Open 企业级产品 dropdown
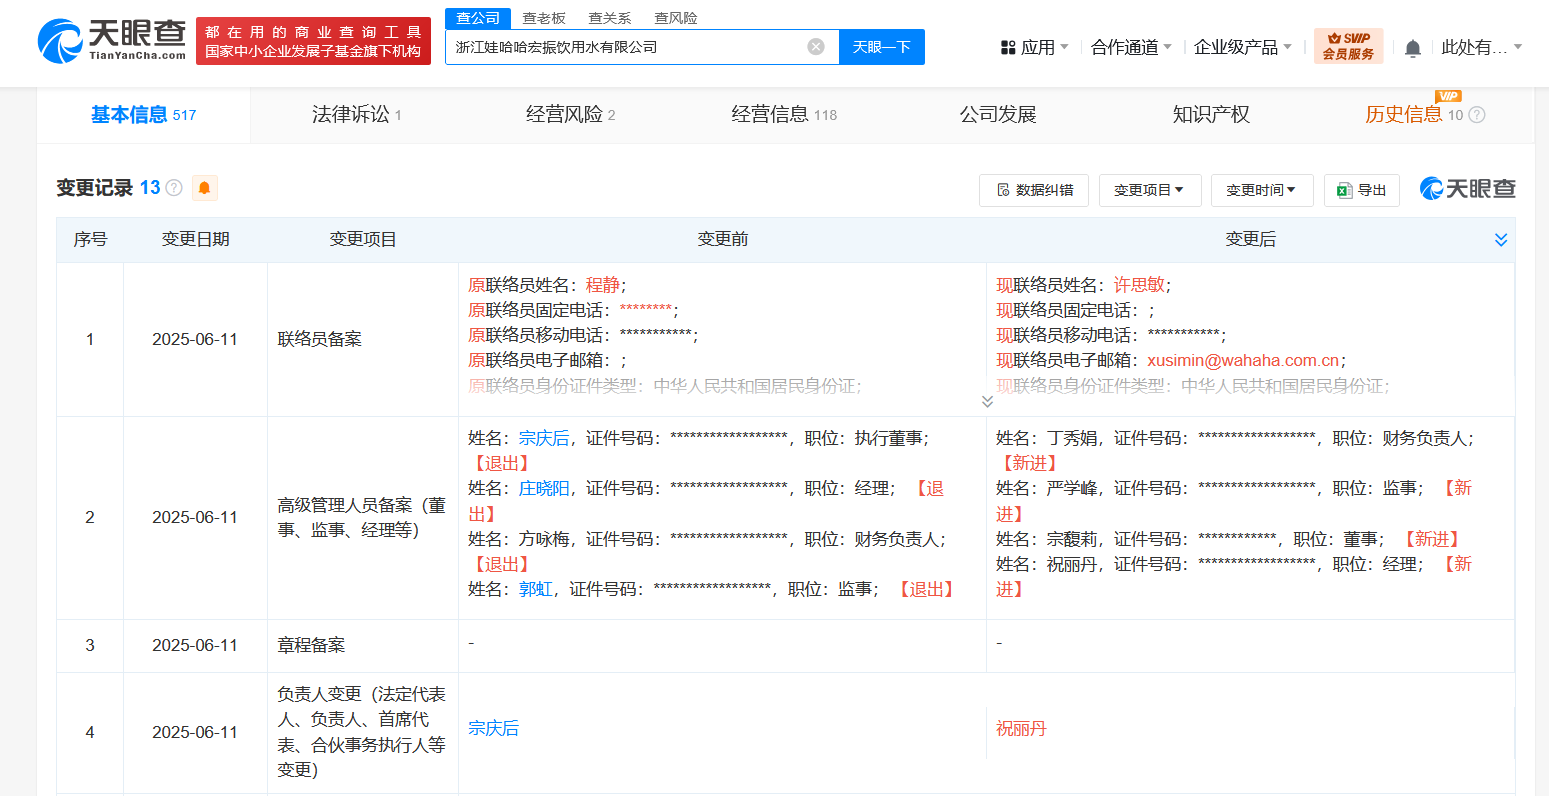The image size is (1549, 796). (1243, 47)
